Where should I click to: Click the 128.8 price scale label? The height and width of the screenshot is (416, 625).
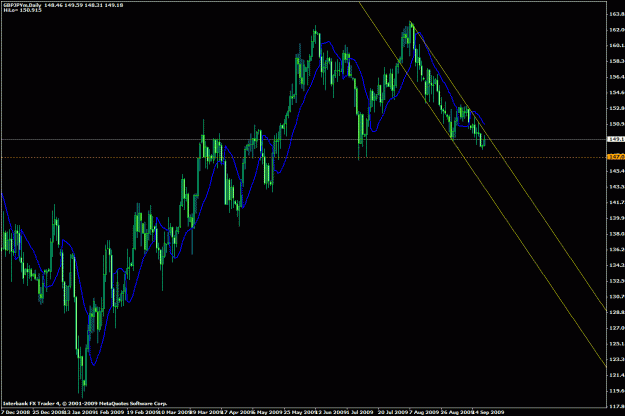tap(617, 312)
